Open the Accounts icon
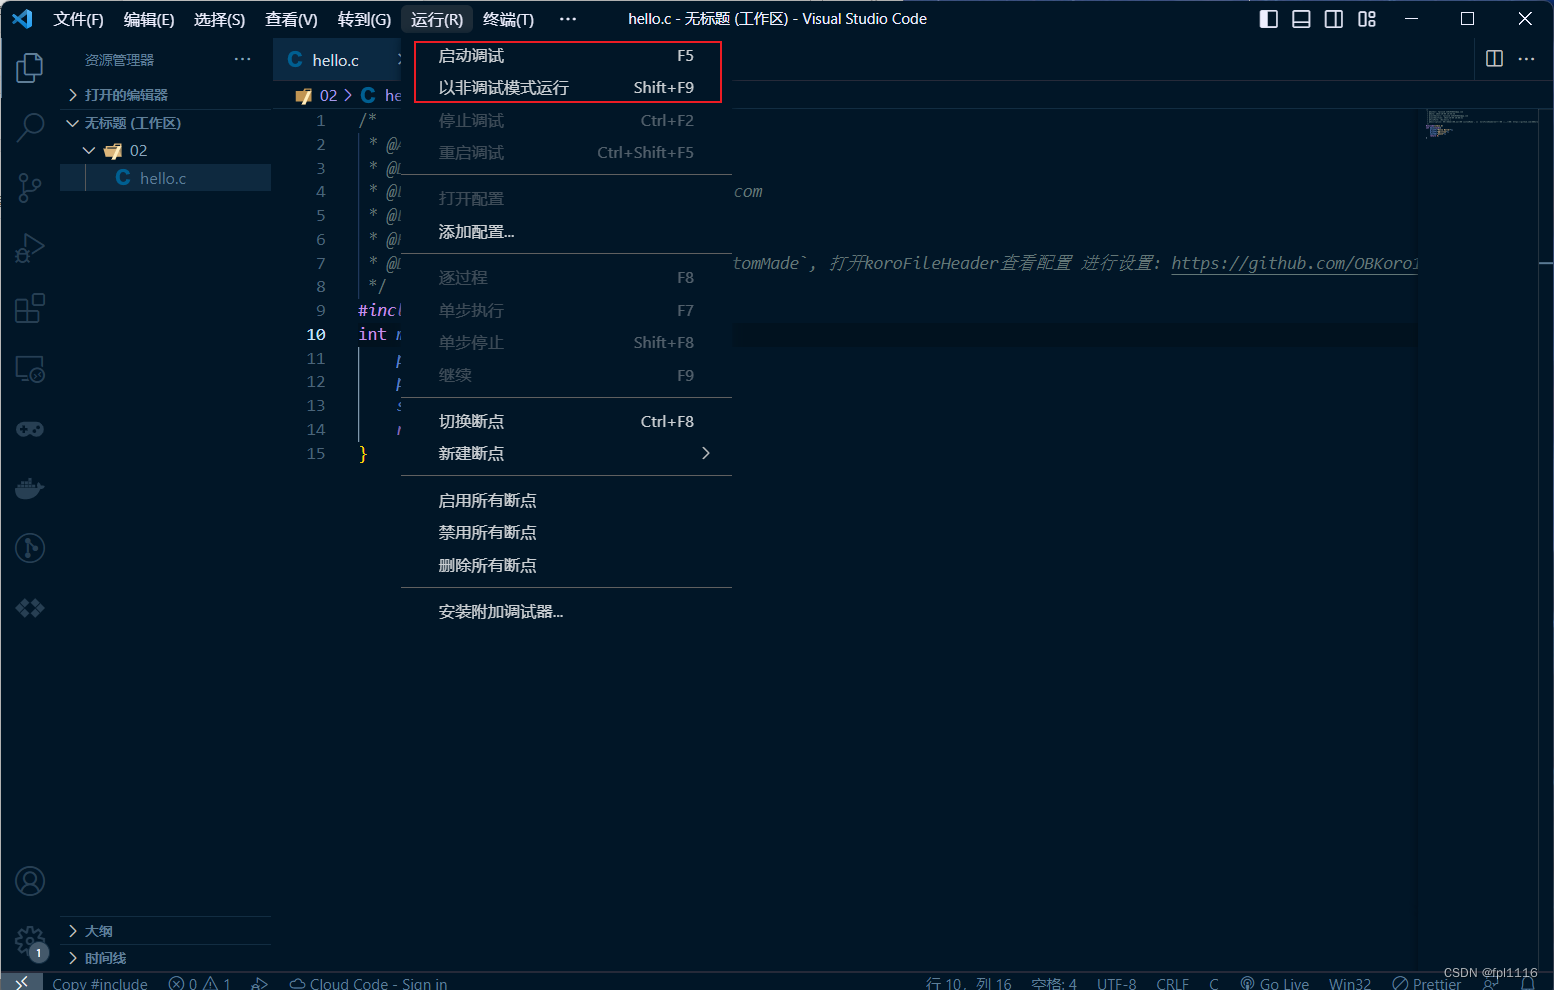This screenshot has height=990, width=1554. click(30, 881)
